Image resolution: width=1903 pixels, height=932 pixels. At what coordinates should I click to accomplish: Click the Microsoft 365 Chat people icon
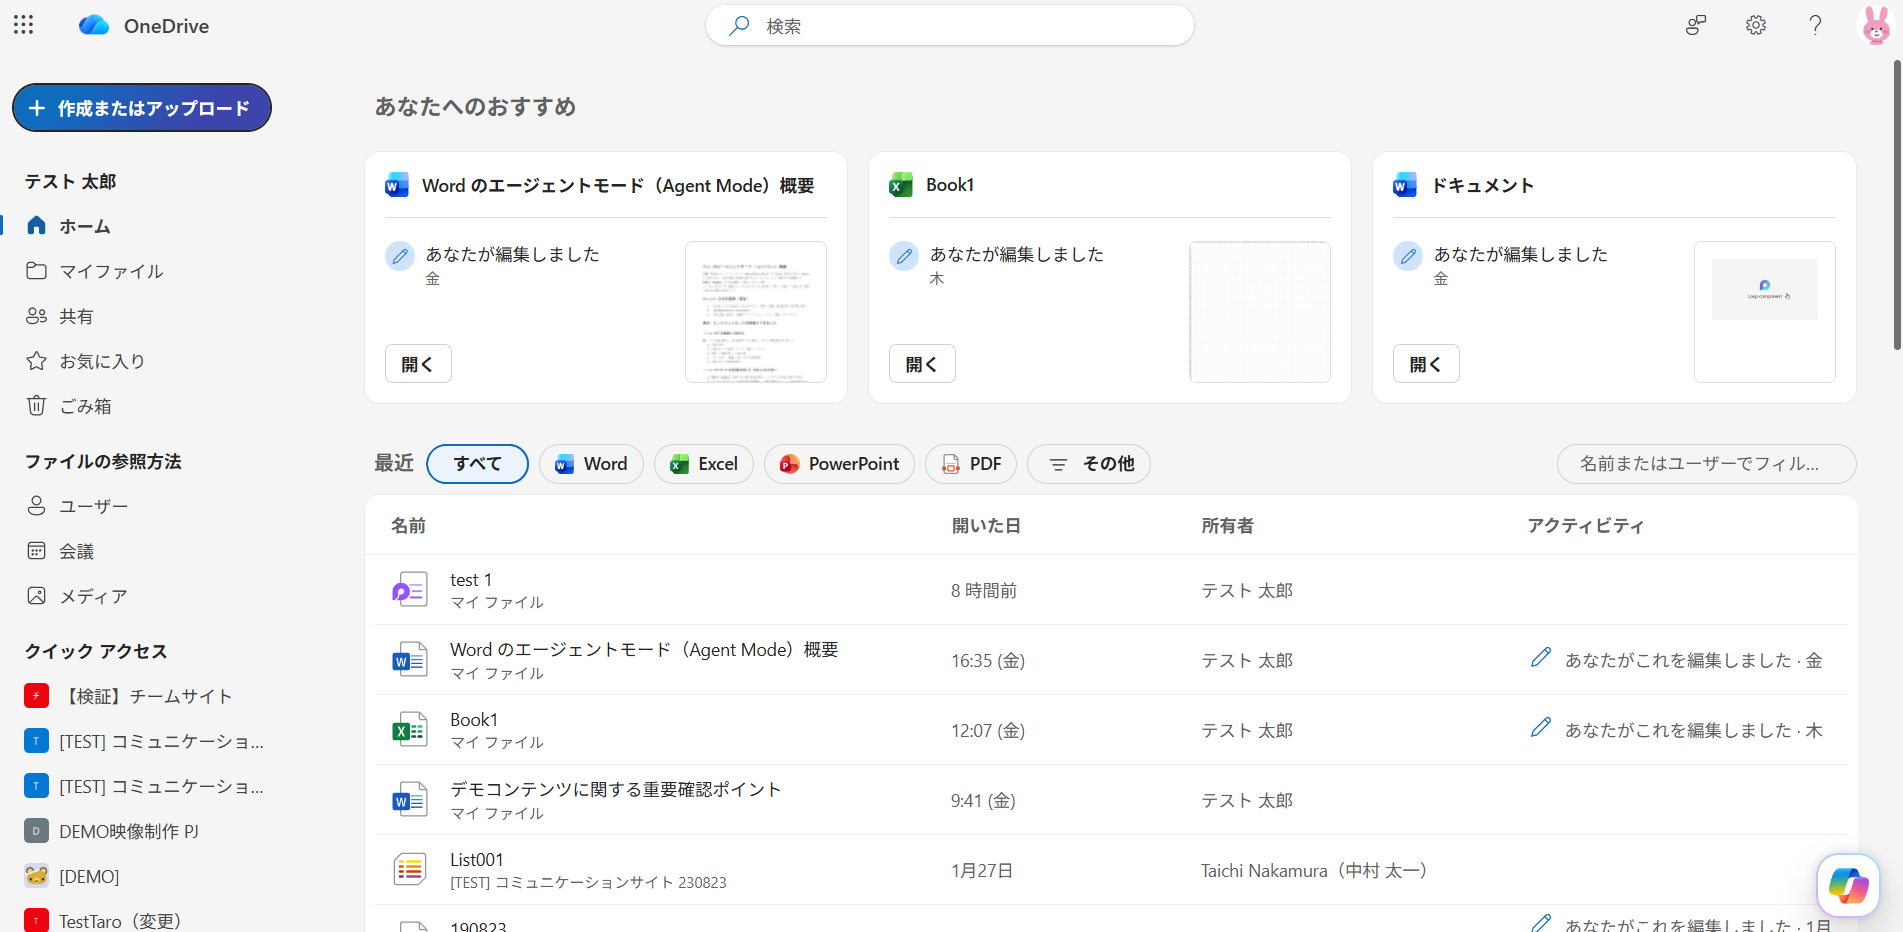point(1695,25)
